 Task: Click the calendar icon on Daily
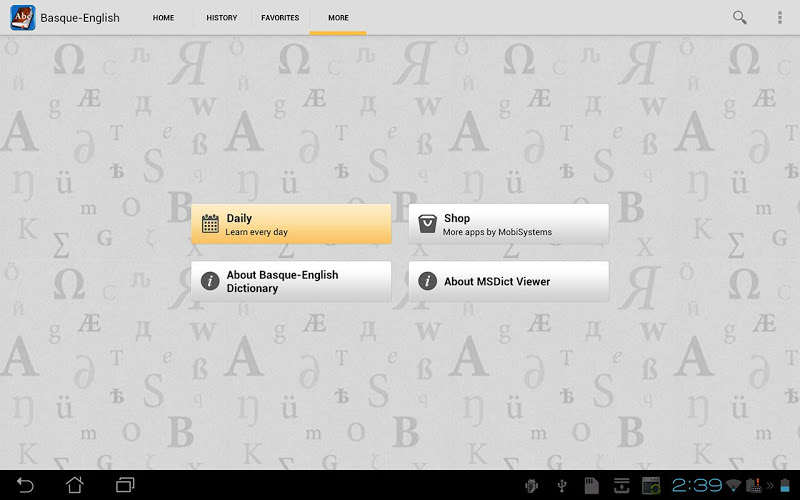[210, 224]
